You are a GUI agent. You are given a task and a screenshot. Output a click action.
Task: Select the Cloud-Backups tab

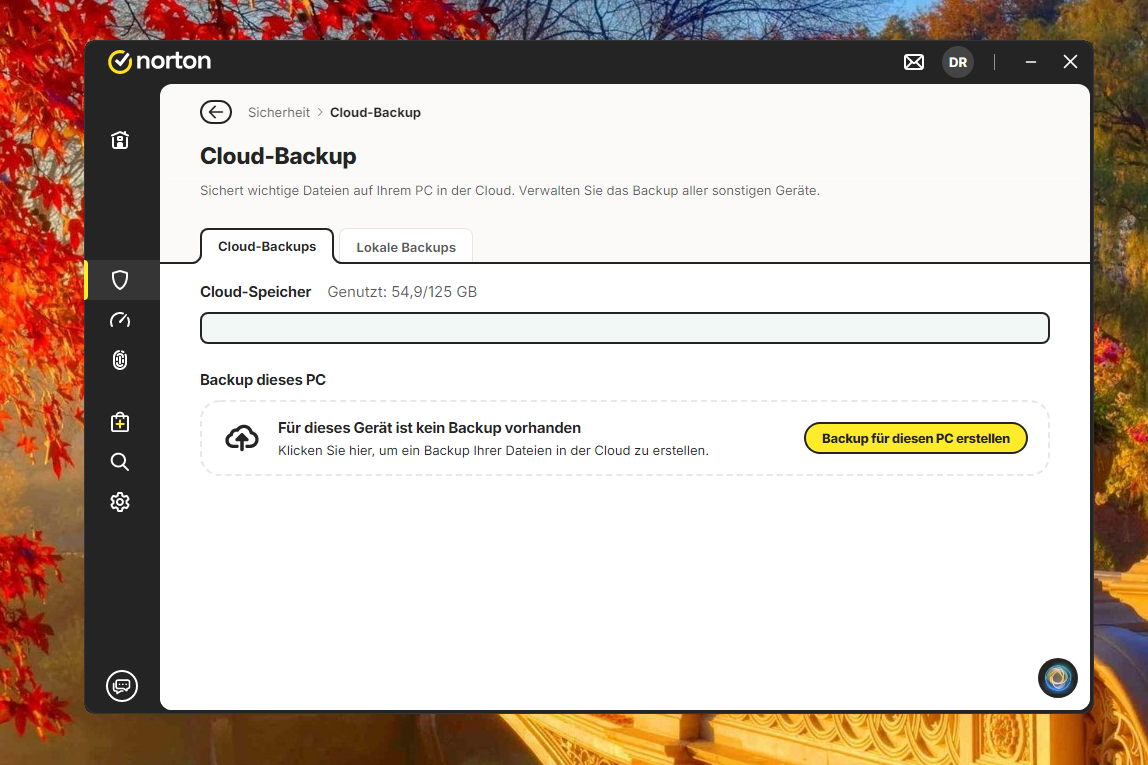[x=267, y=246]
